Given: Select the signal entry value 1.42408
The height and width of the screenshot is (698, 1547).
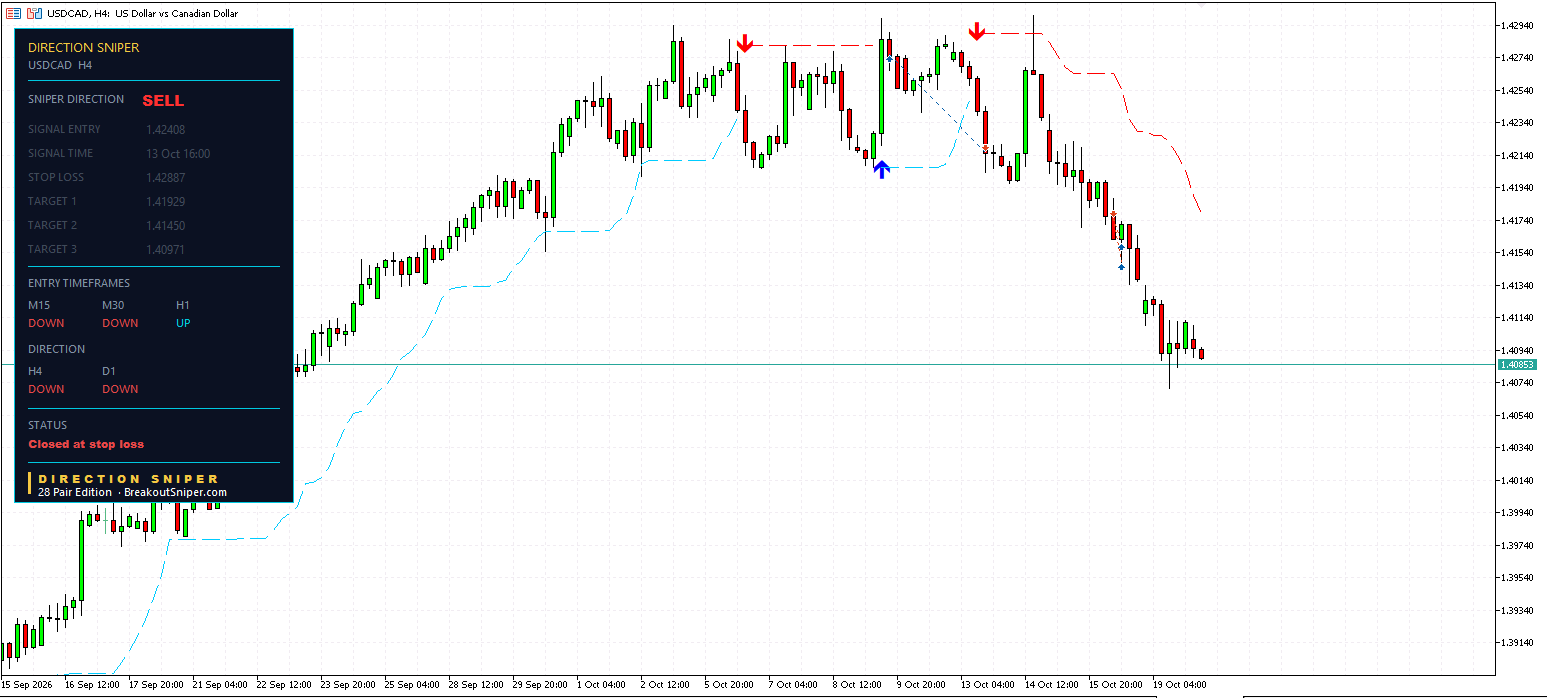Looking at the screenshot, I should click(165, 129).
